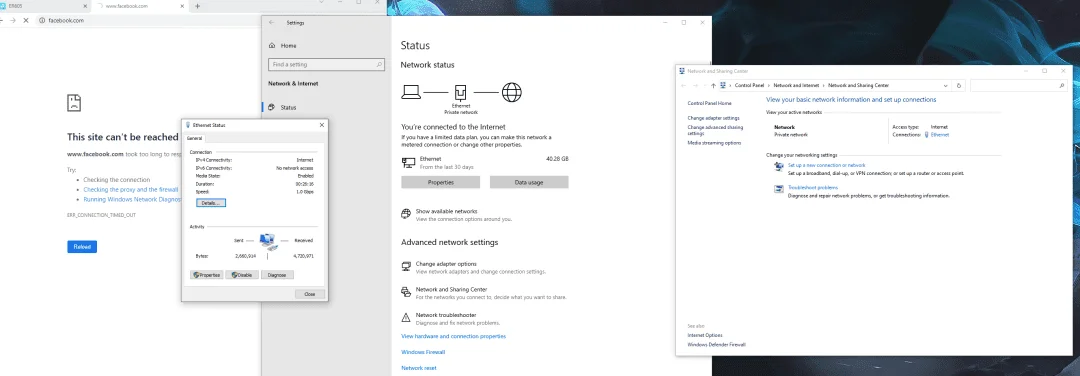1080x376 pixels.
Task: Stop loading the facebook.com page
Action: [x=26, y=21]
